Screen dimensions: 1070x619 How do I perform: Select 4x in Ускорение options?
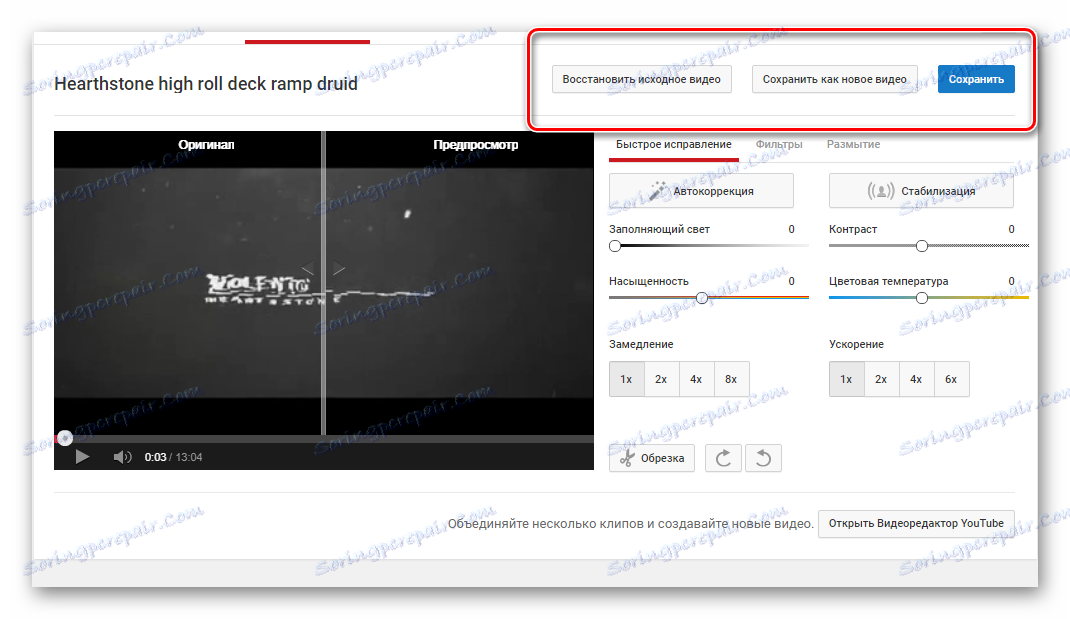click(x=915, y=379)
